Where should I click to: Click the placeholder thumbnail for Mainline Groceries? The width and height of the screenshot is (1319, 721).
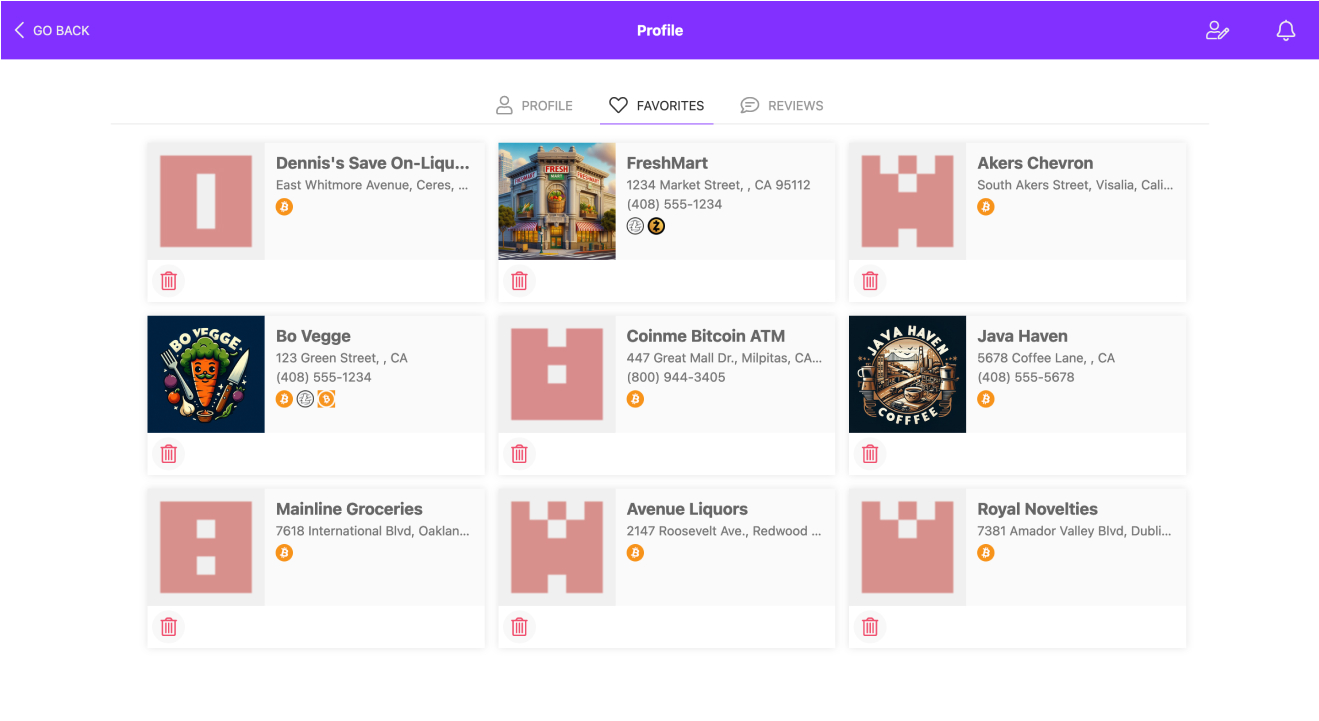tap(206, 547)
